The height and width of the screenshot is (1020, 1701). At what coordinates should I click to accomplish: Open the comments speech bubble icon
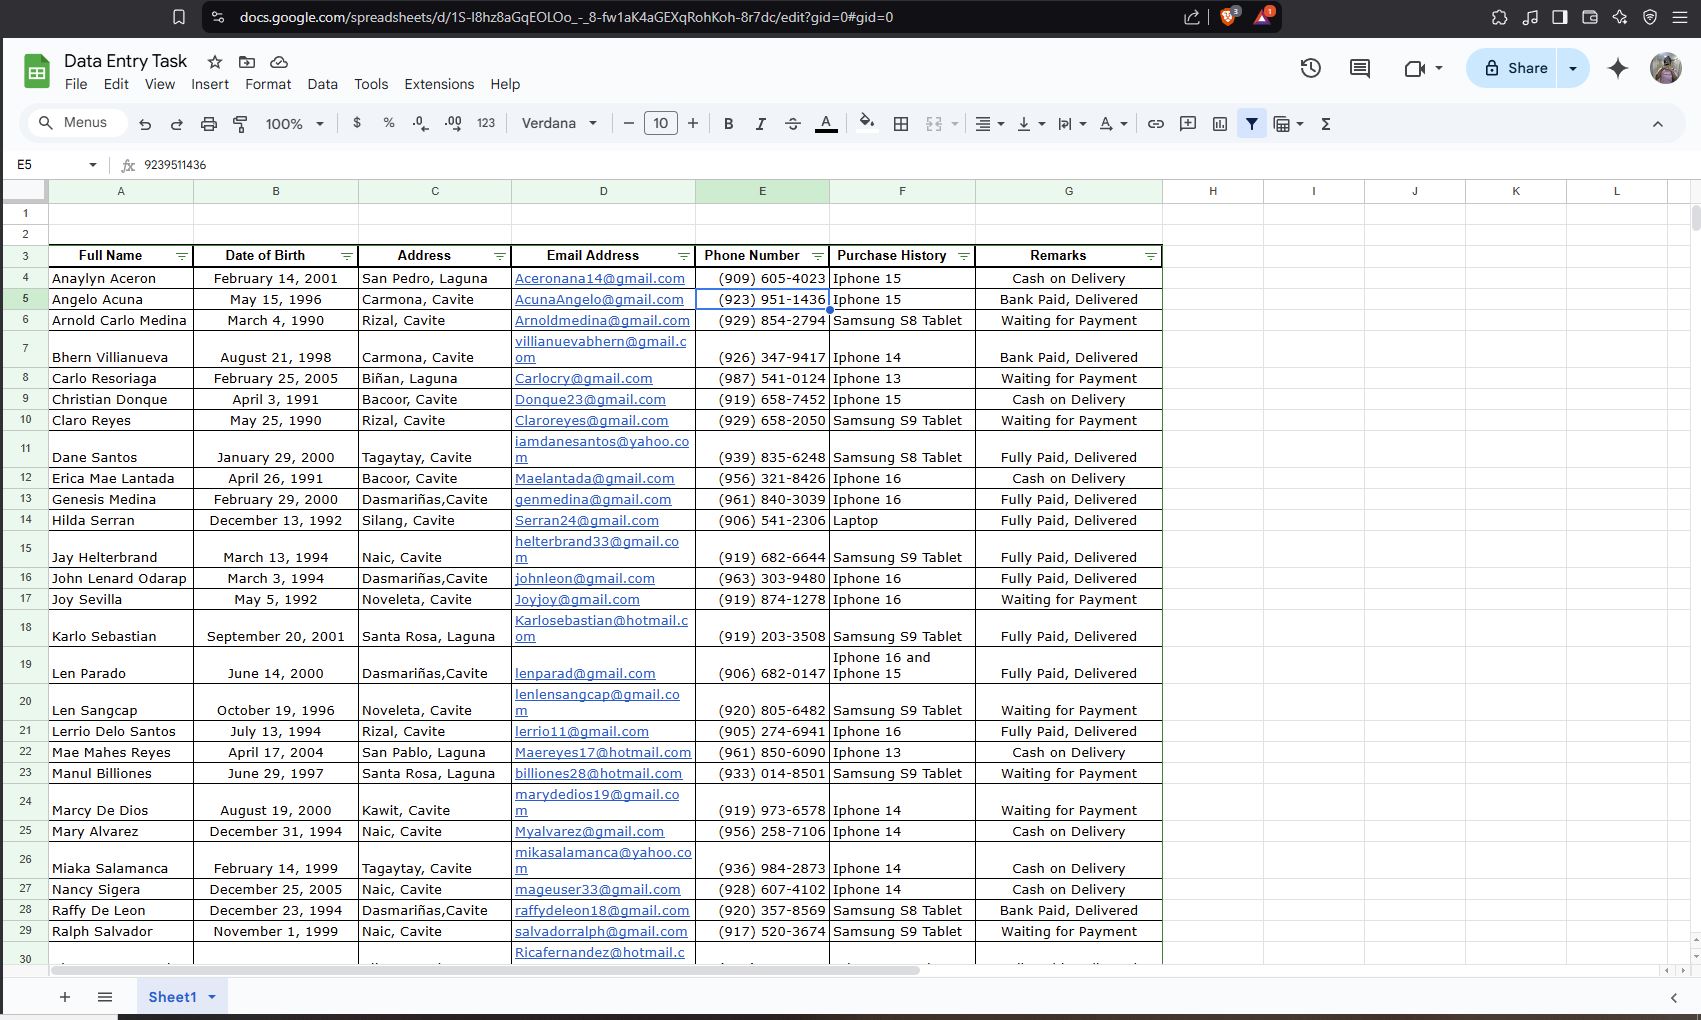[x=1360, y=68]
